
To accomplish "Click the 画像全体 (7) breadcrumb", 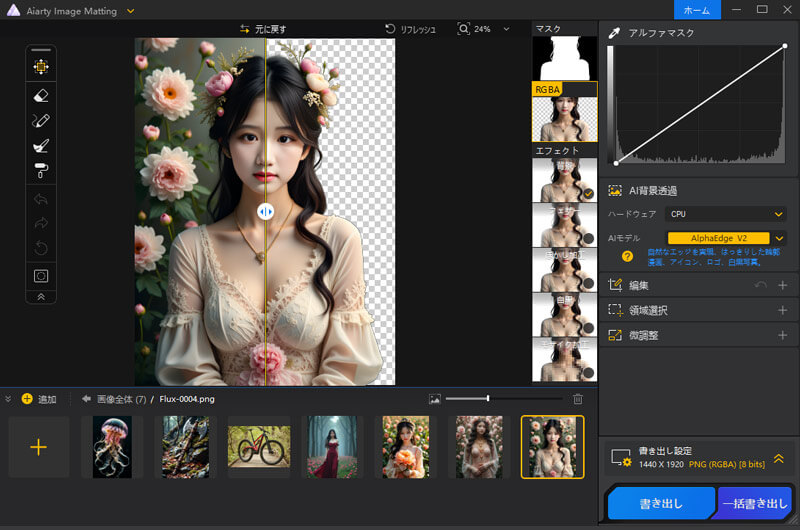I will click(122, 399).
